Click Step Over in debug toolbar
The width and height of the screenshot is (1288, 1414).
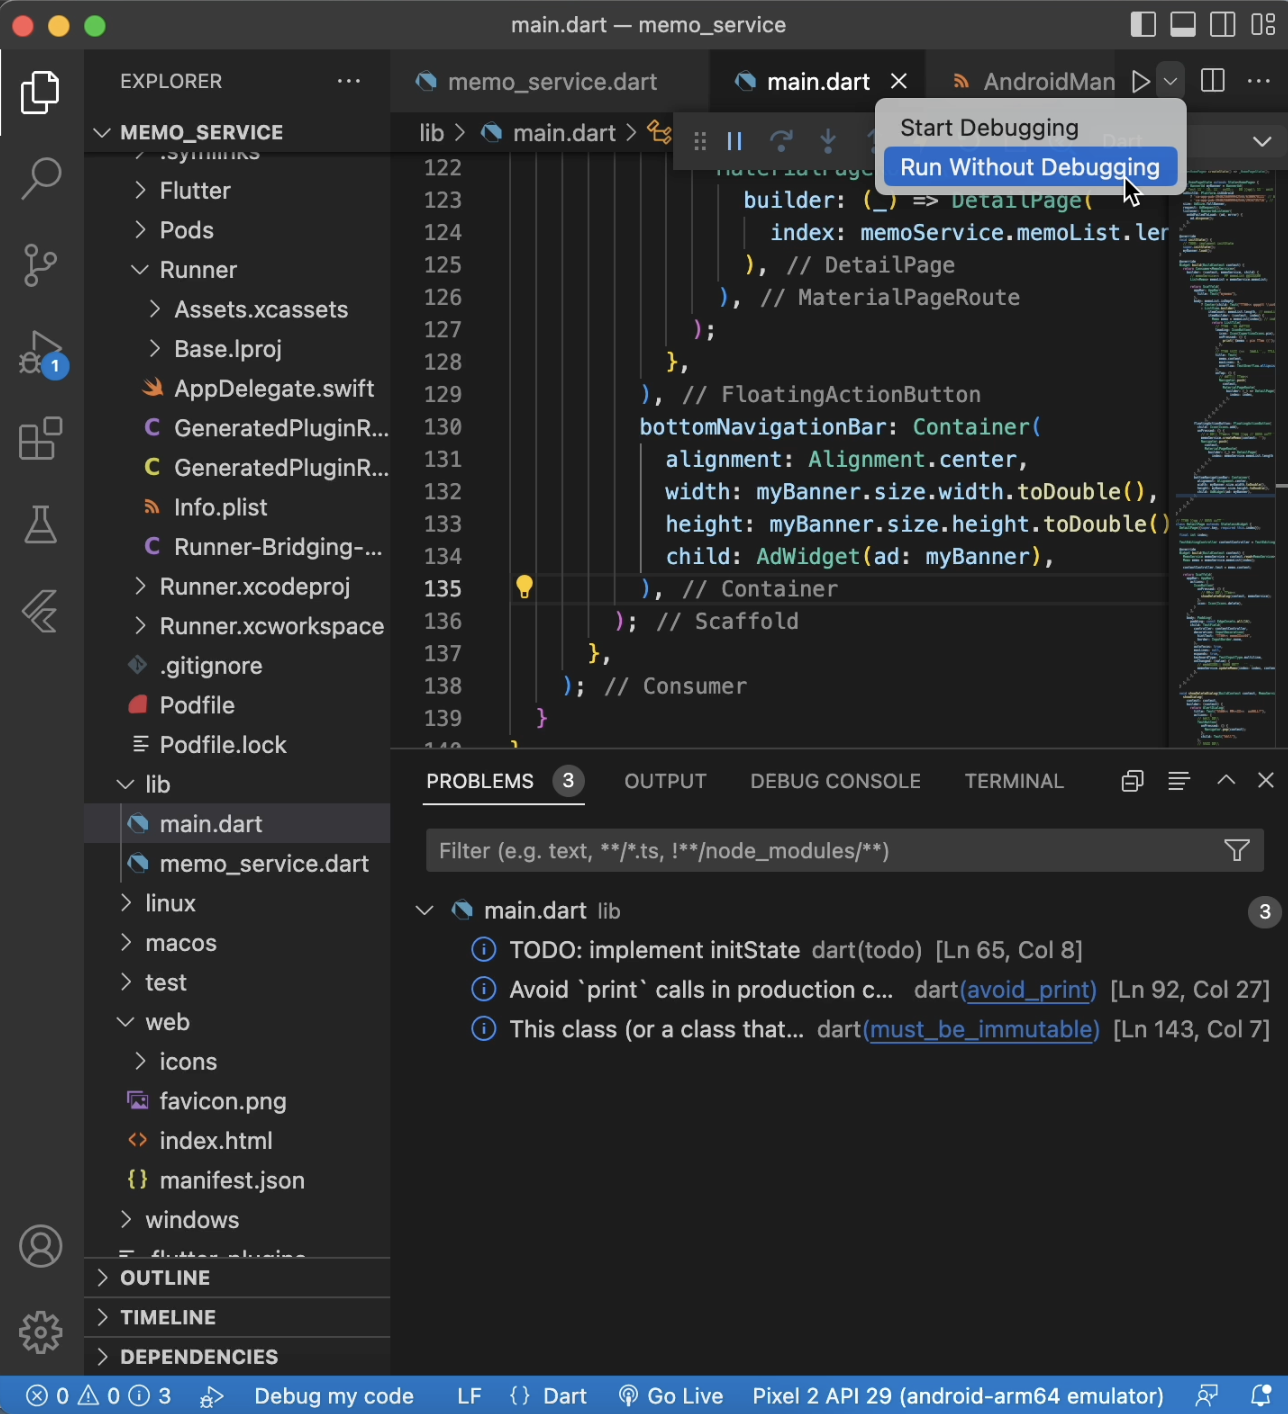[x=781, y=141]
